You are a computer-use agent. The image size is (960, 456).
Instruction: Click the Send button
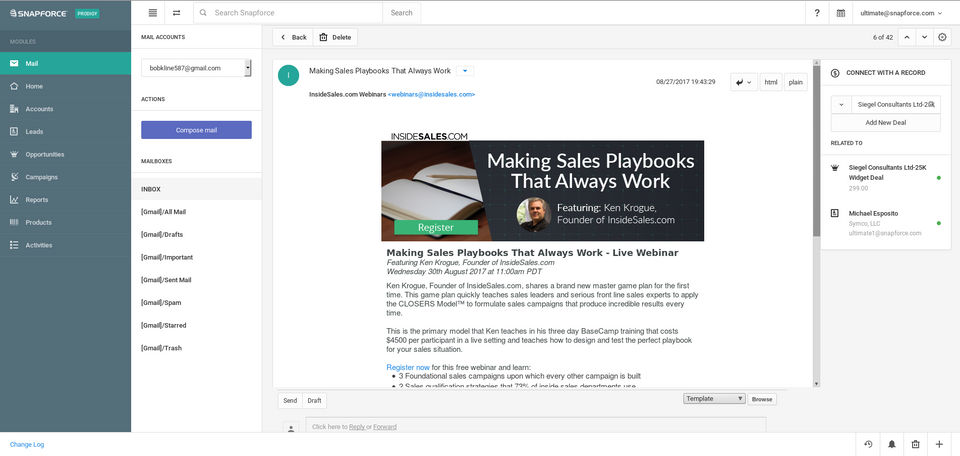coord(290,400)
